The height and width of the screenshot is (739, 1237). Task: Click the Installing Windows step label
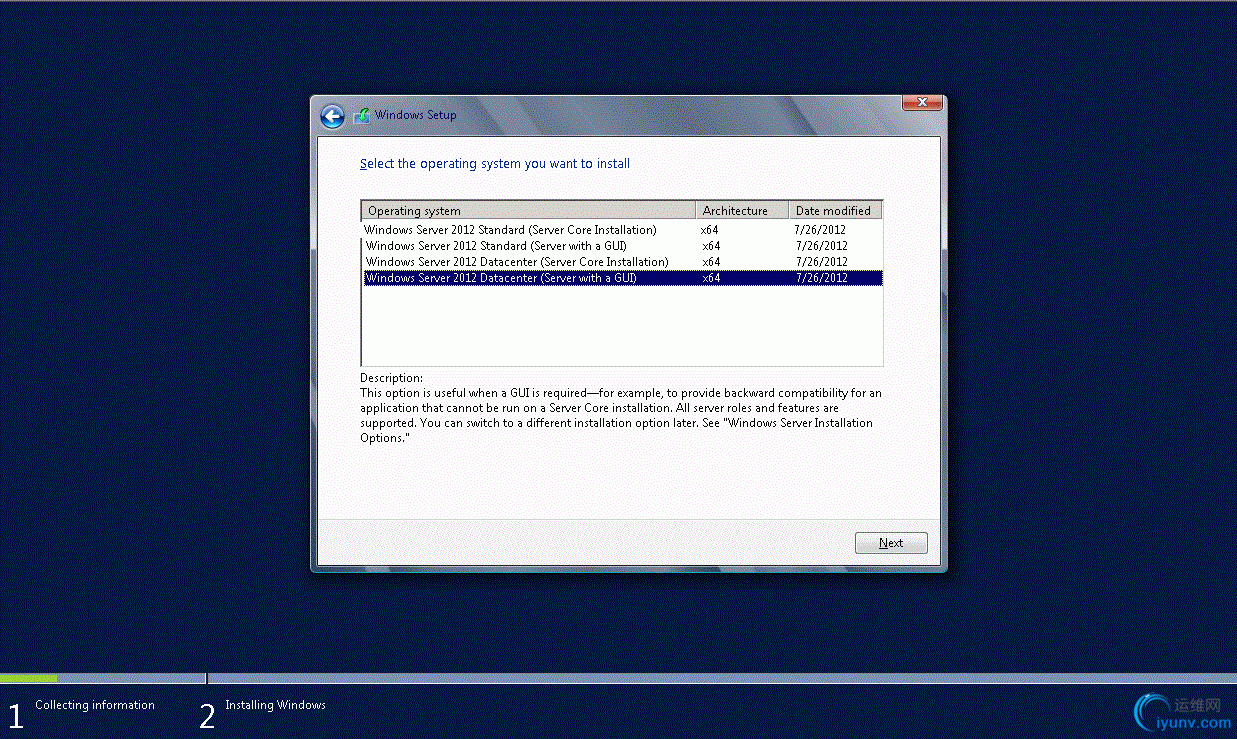275,705
